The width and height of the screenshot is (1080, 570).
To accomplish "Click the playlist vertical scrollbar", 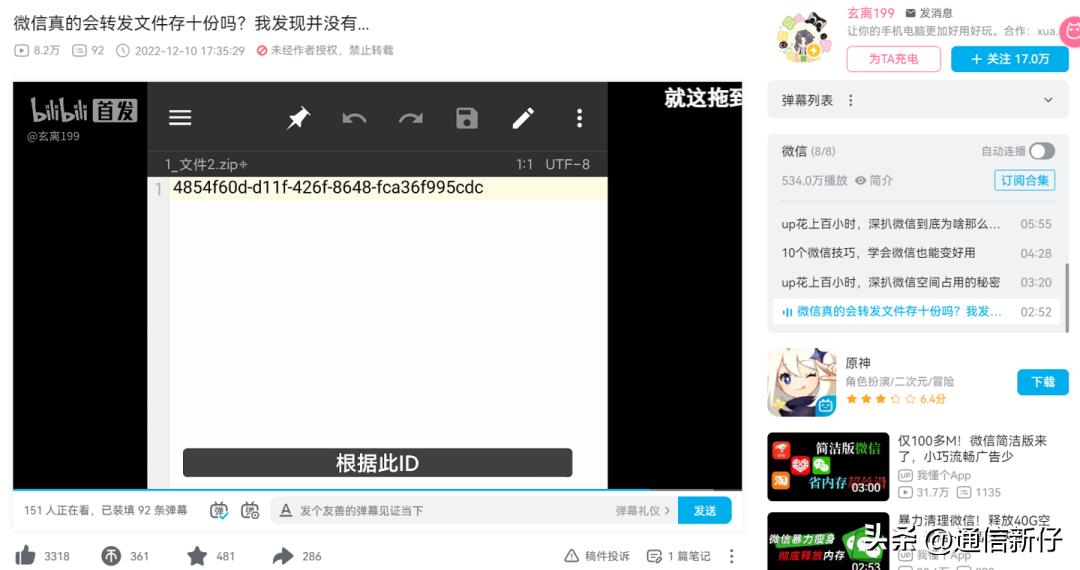I will tap(1067, 296).
